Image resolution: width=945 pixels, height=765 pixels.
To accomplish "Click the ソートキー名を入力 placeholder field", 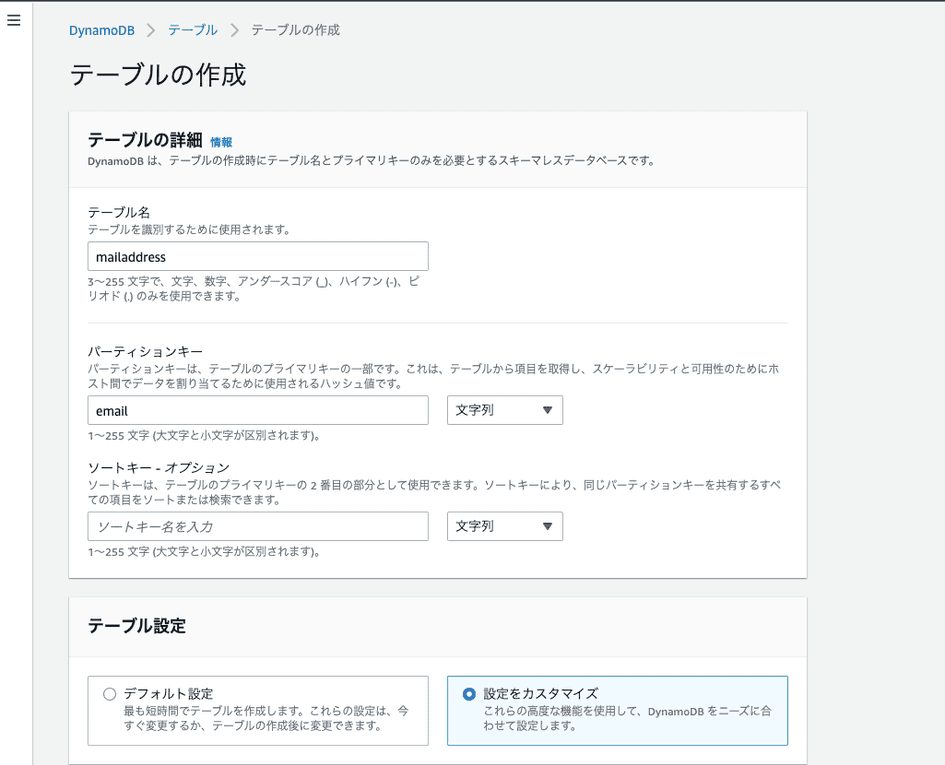I will coord(257,526).
